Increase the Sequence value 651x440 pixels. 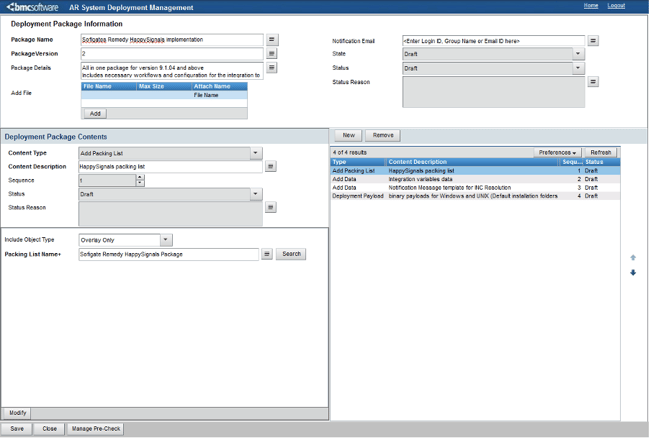click(140, 177)
